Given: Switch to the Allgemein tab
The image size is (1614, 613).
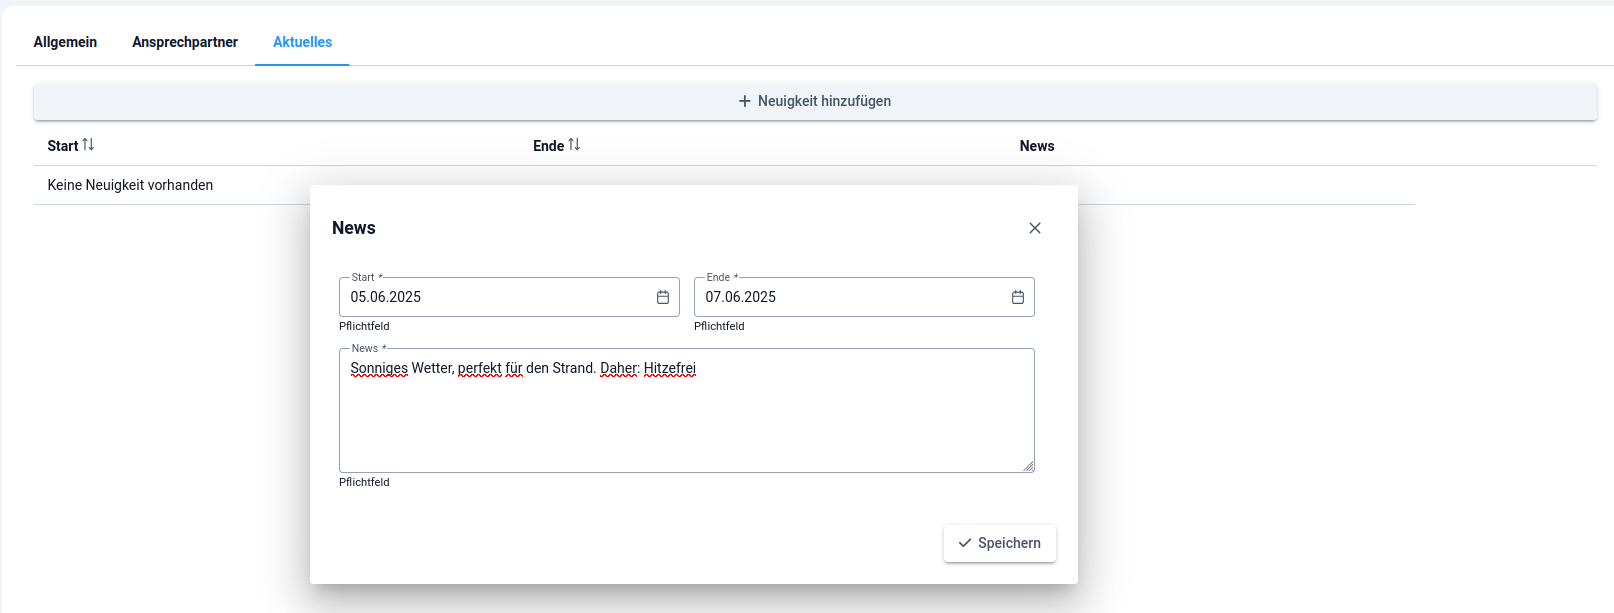Looking at the screenshot, I should pos(65,42).
